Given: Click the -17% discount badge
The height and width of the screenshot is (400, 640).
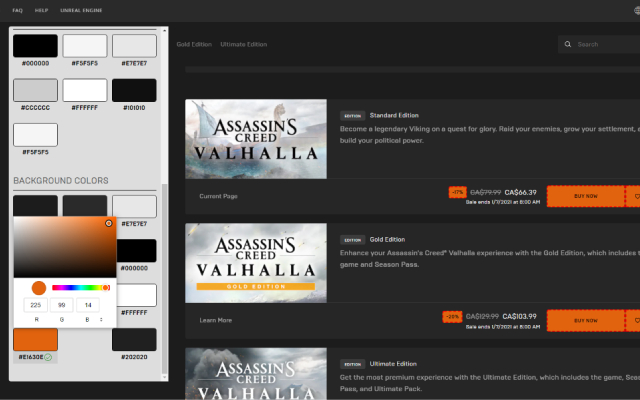Looking at the screenshot, I should click(457, 191).
